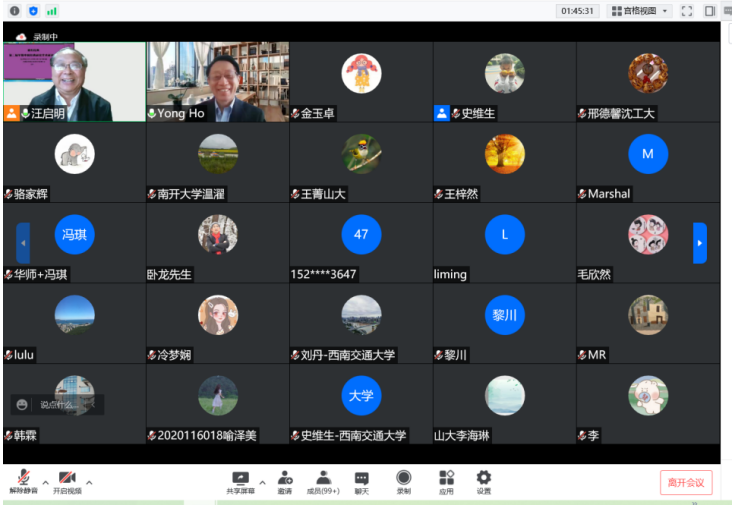Click the meeting info icon
Image resolution: width=732 pixels, height=505 pixels.
(x=14, y=10)
